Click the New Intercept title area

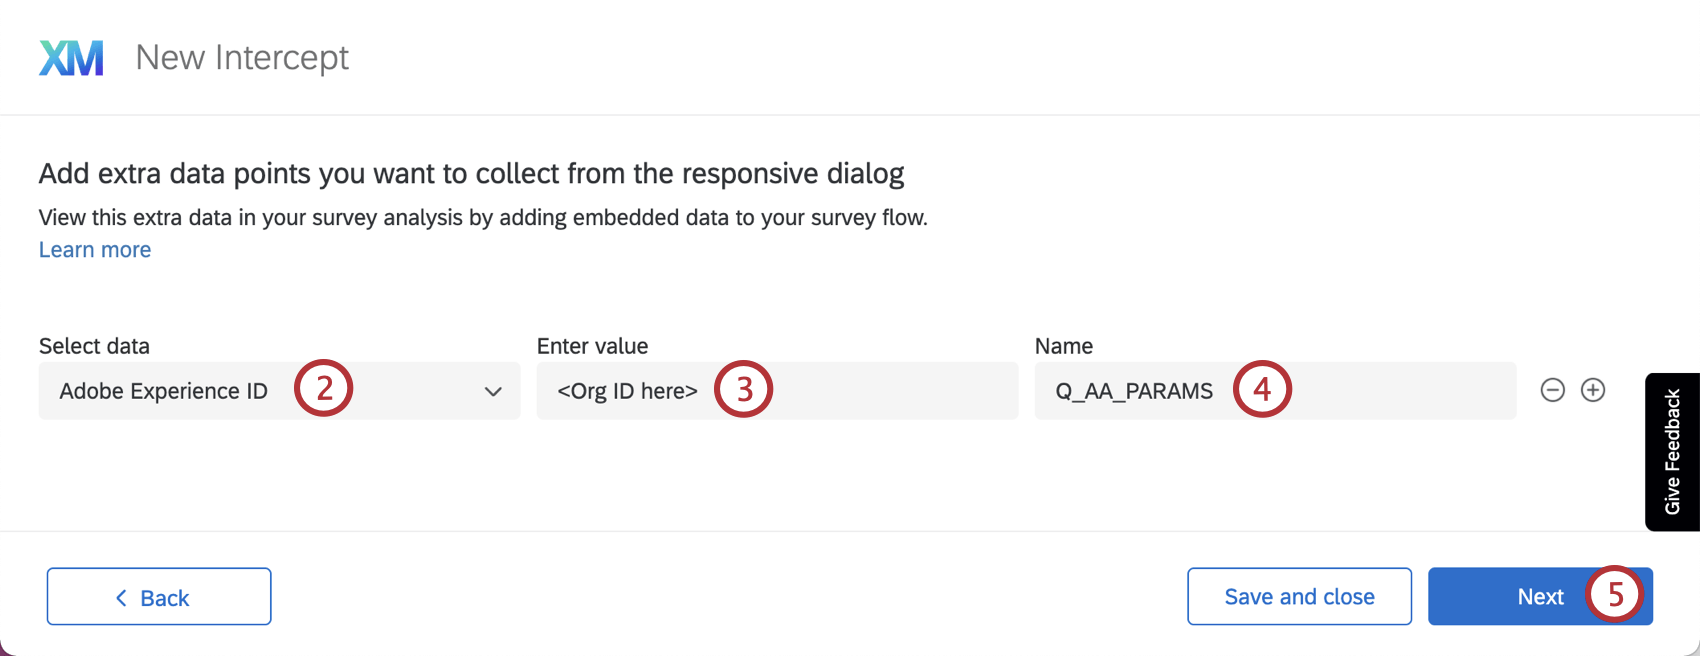click(241, 57)
